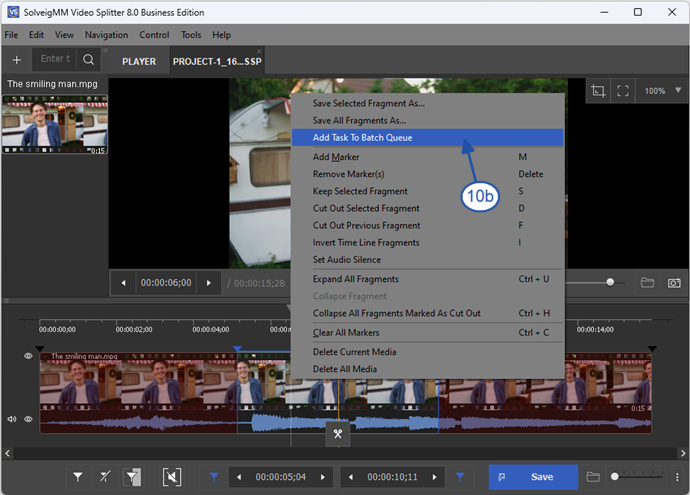Close the PROJECT-1_16...SSP tab

[259, 51]
